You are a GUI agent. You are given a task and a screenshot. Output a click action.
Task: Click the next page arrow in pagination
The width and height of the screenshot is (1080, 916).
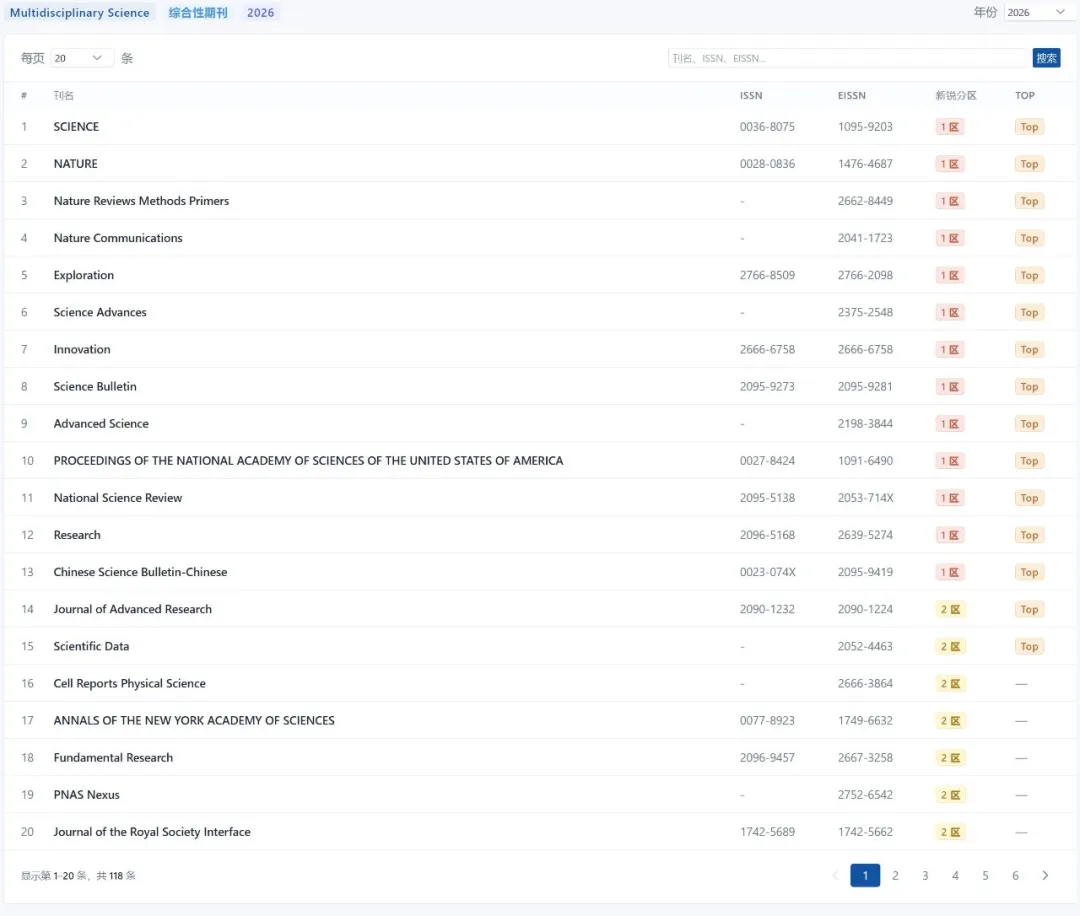point(1045,876)
